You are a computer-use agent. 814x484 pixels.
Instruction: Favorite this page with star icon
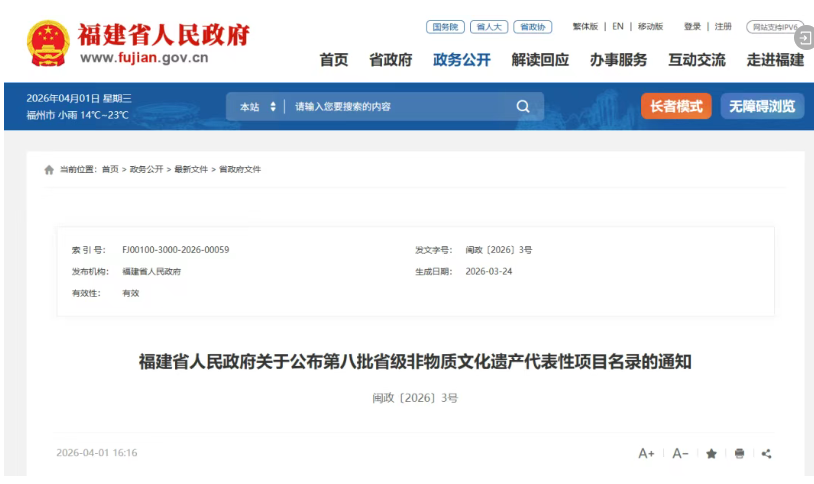point(711,453)
